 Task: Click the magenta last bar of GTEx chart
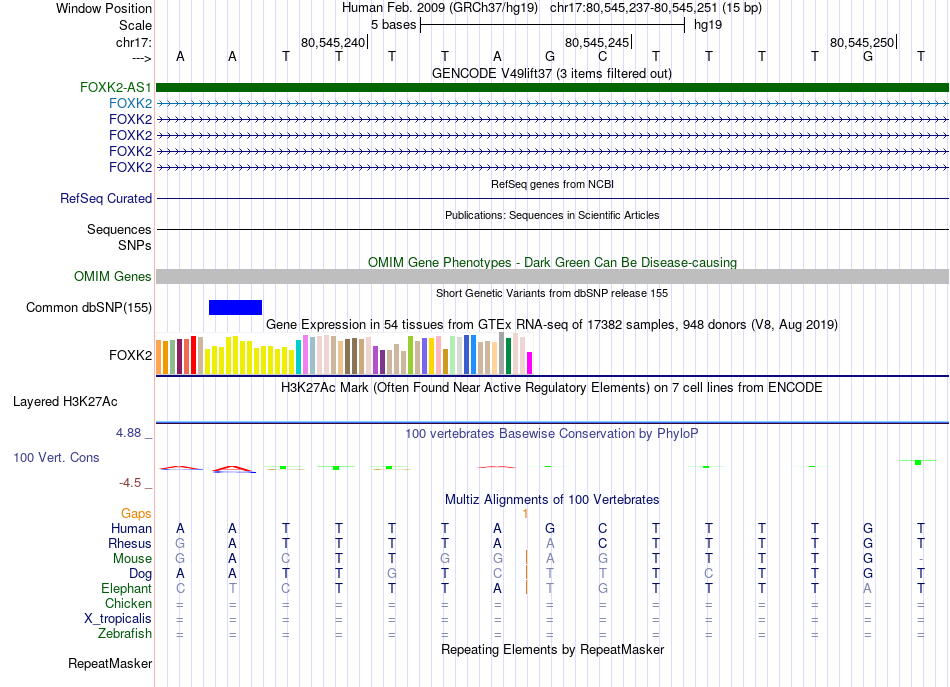[x=529, y=363]
